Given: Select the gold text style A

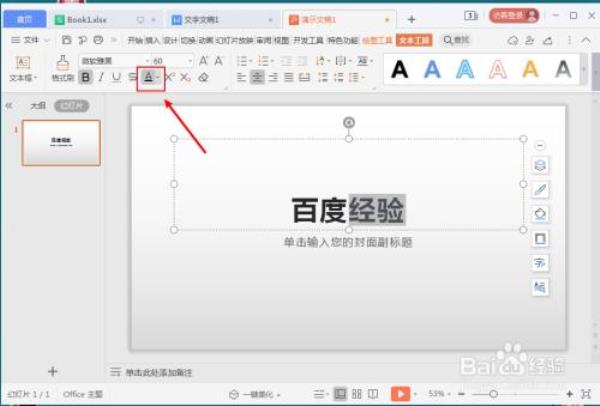Looking at the screenshot, I should point(530,70).
